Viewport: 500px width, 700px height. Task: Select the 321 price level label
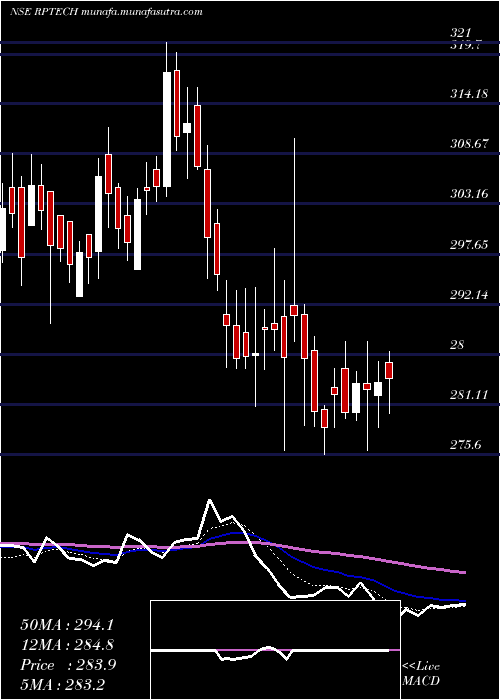(461, 33)
